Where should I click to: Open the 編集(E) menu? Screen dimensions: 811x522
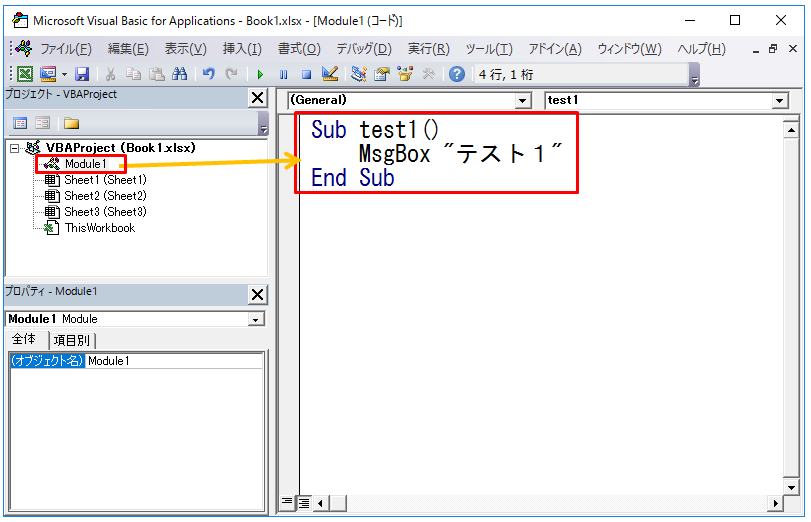128,49
